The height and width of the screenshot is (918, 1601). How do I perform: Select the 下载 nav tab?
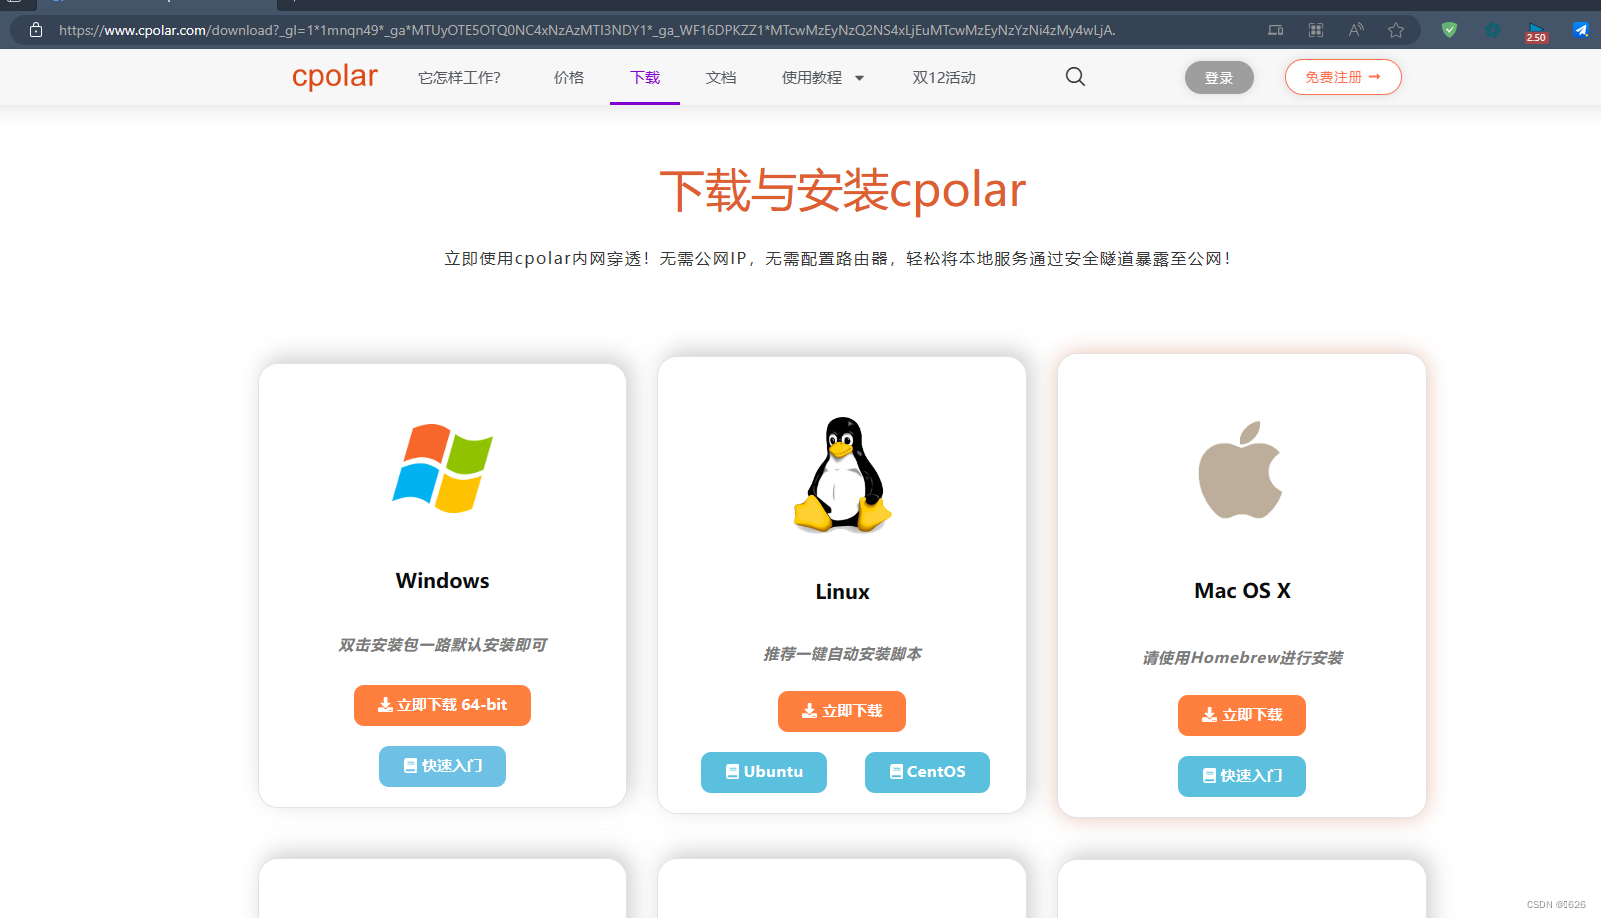click(x=645, y=78)
